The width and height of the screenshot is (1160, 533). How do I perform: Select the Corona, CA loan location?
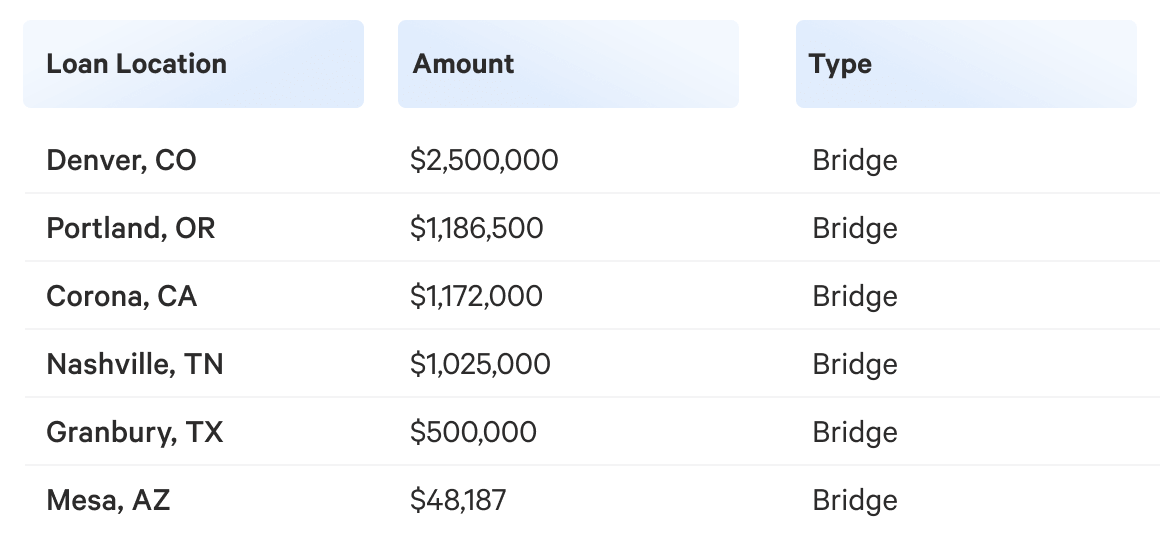tap(122, 296)
